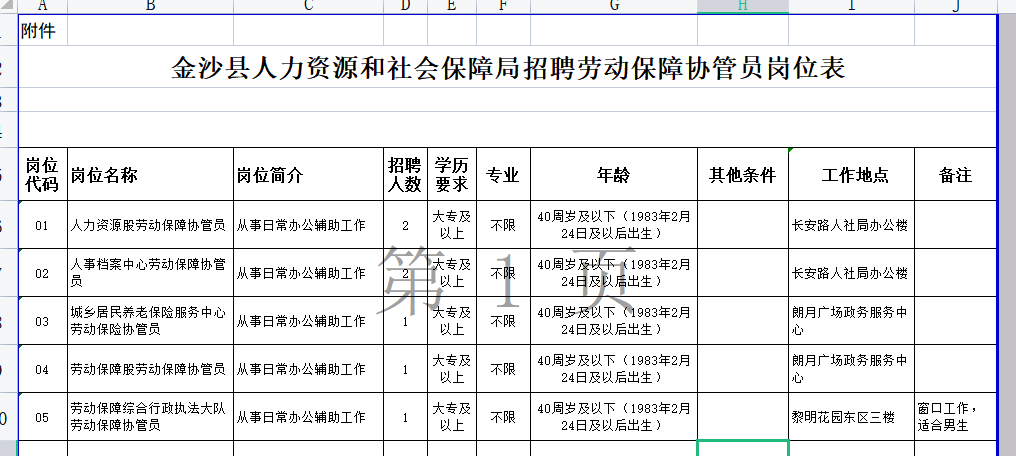Screen dimensions: 1016x456
Task: Select the 40周岁及以下 age cell for position 04
Action: 614,369
